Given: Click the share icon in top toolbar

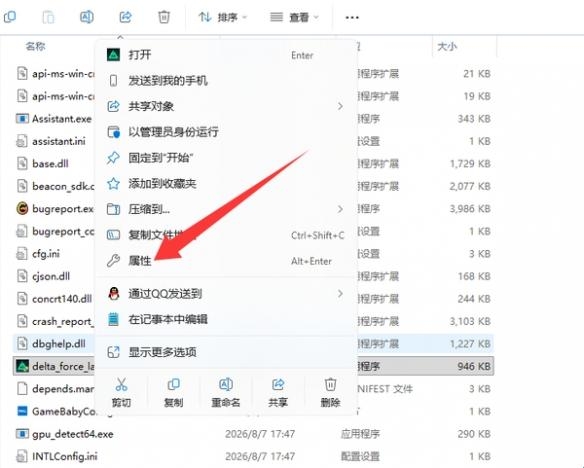Looking at the screenshot, I should pyautogui.click(x=126, y=17).
